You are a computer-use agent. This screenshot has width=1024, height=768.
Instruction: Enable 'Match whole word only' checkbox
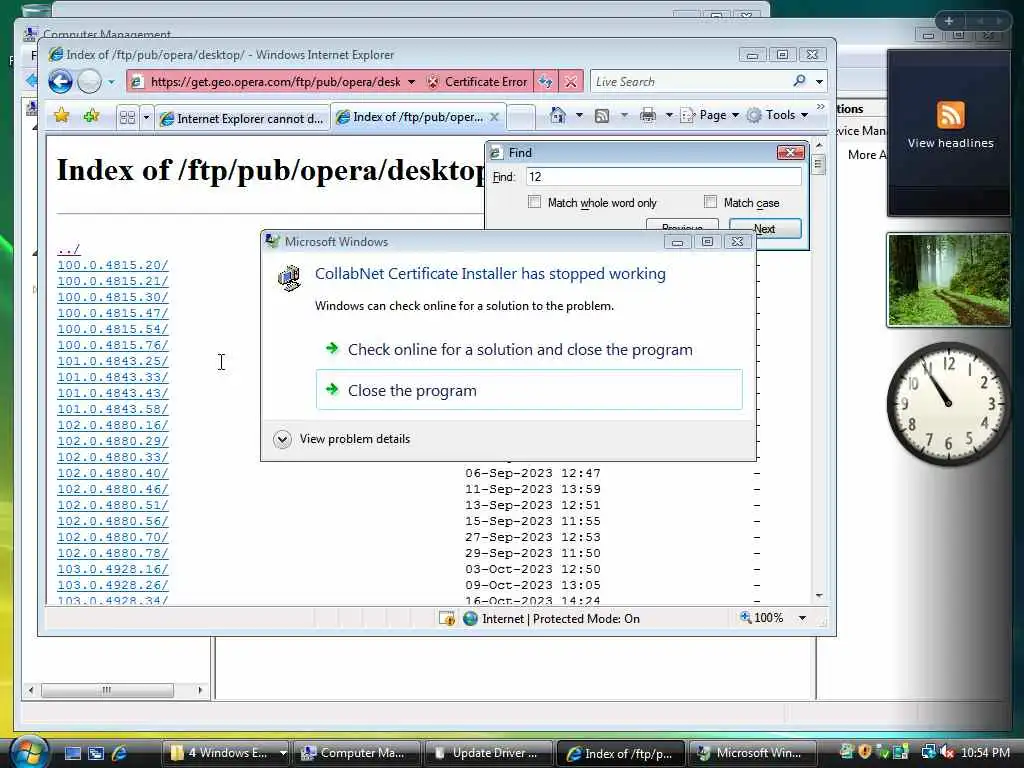(534, 202)
